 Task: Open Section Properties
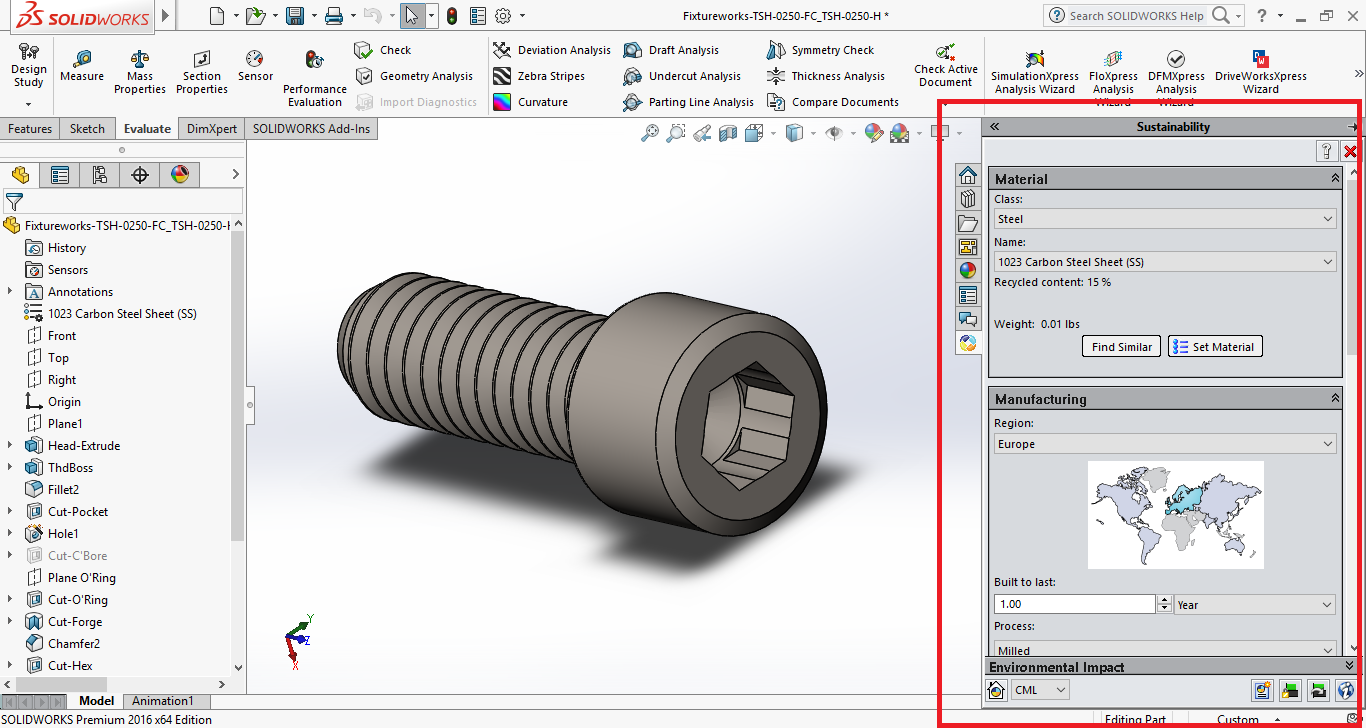202,72
